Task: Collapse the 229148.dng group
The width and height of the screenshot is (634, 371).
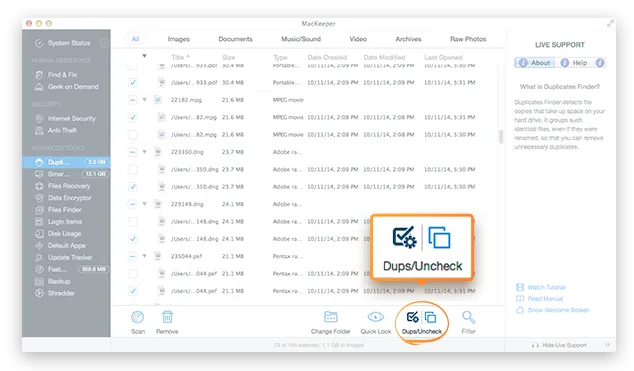Action: (x=144, y=204)
